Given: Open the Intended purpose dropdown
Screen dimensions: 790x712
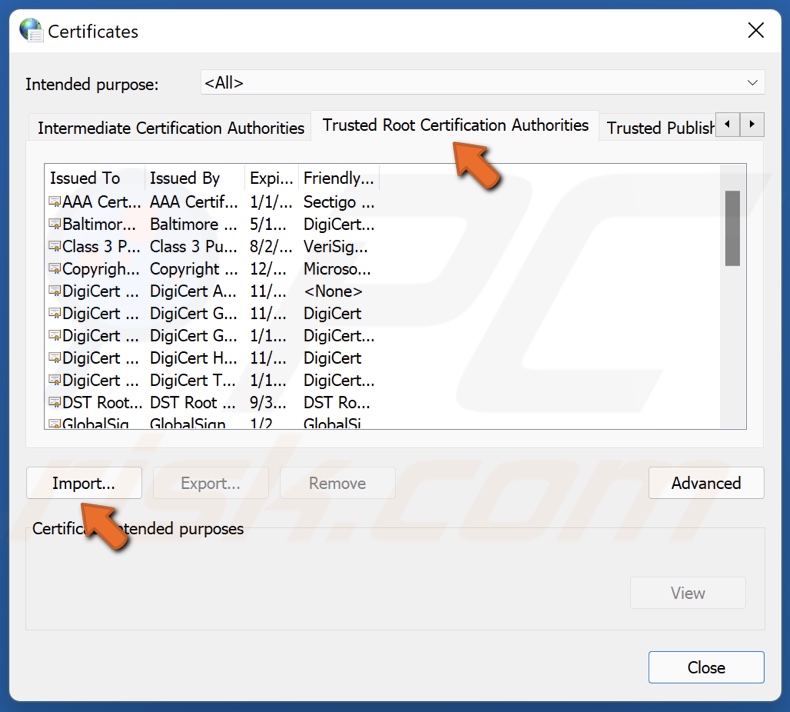Looking at the screenshot, I should coord(483,83).
